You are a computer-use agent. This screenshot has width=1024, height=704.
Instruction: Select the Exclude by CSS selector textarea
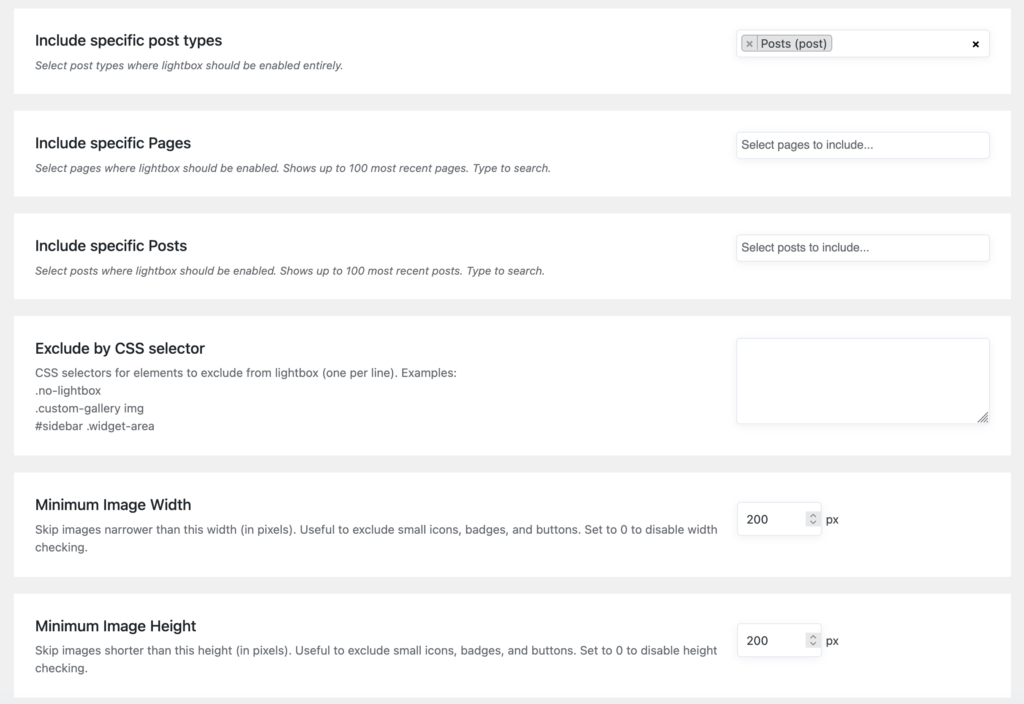tap(862, 380)
